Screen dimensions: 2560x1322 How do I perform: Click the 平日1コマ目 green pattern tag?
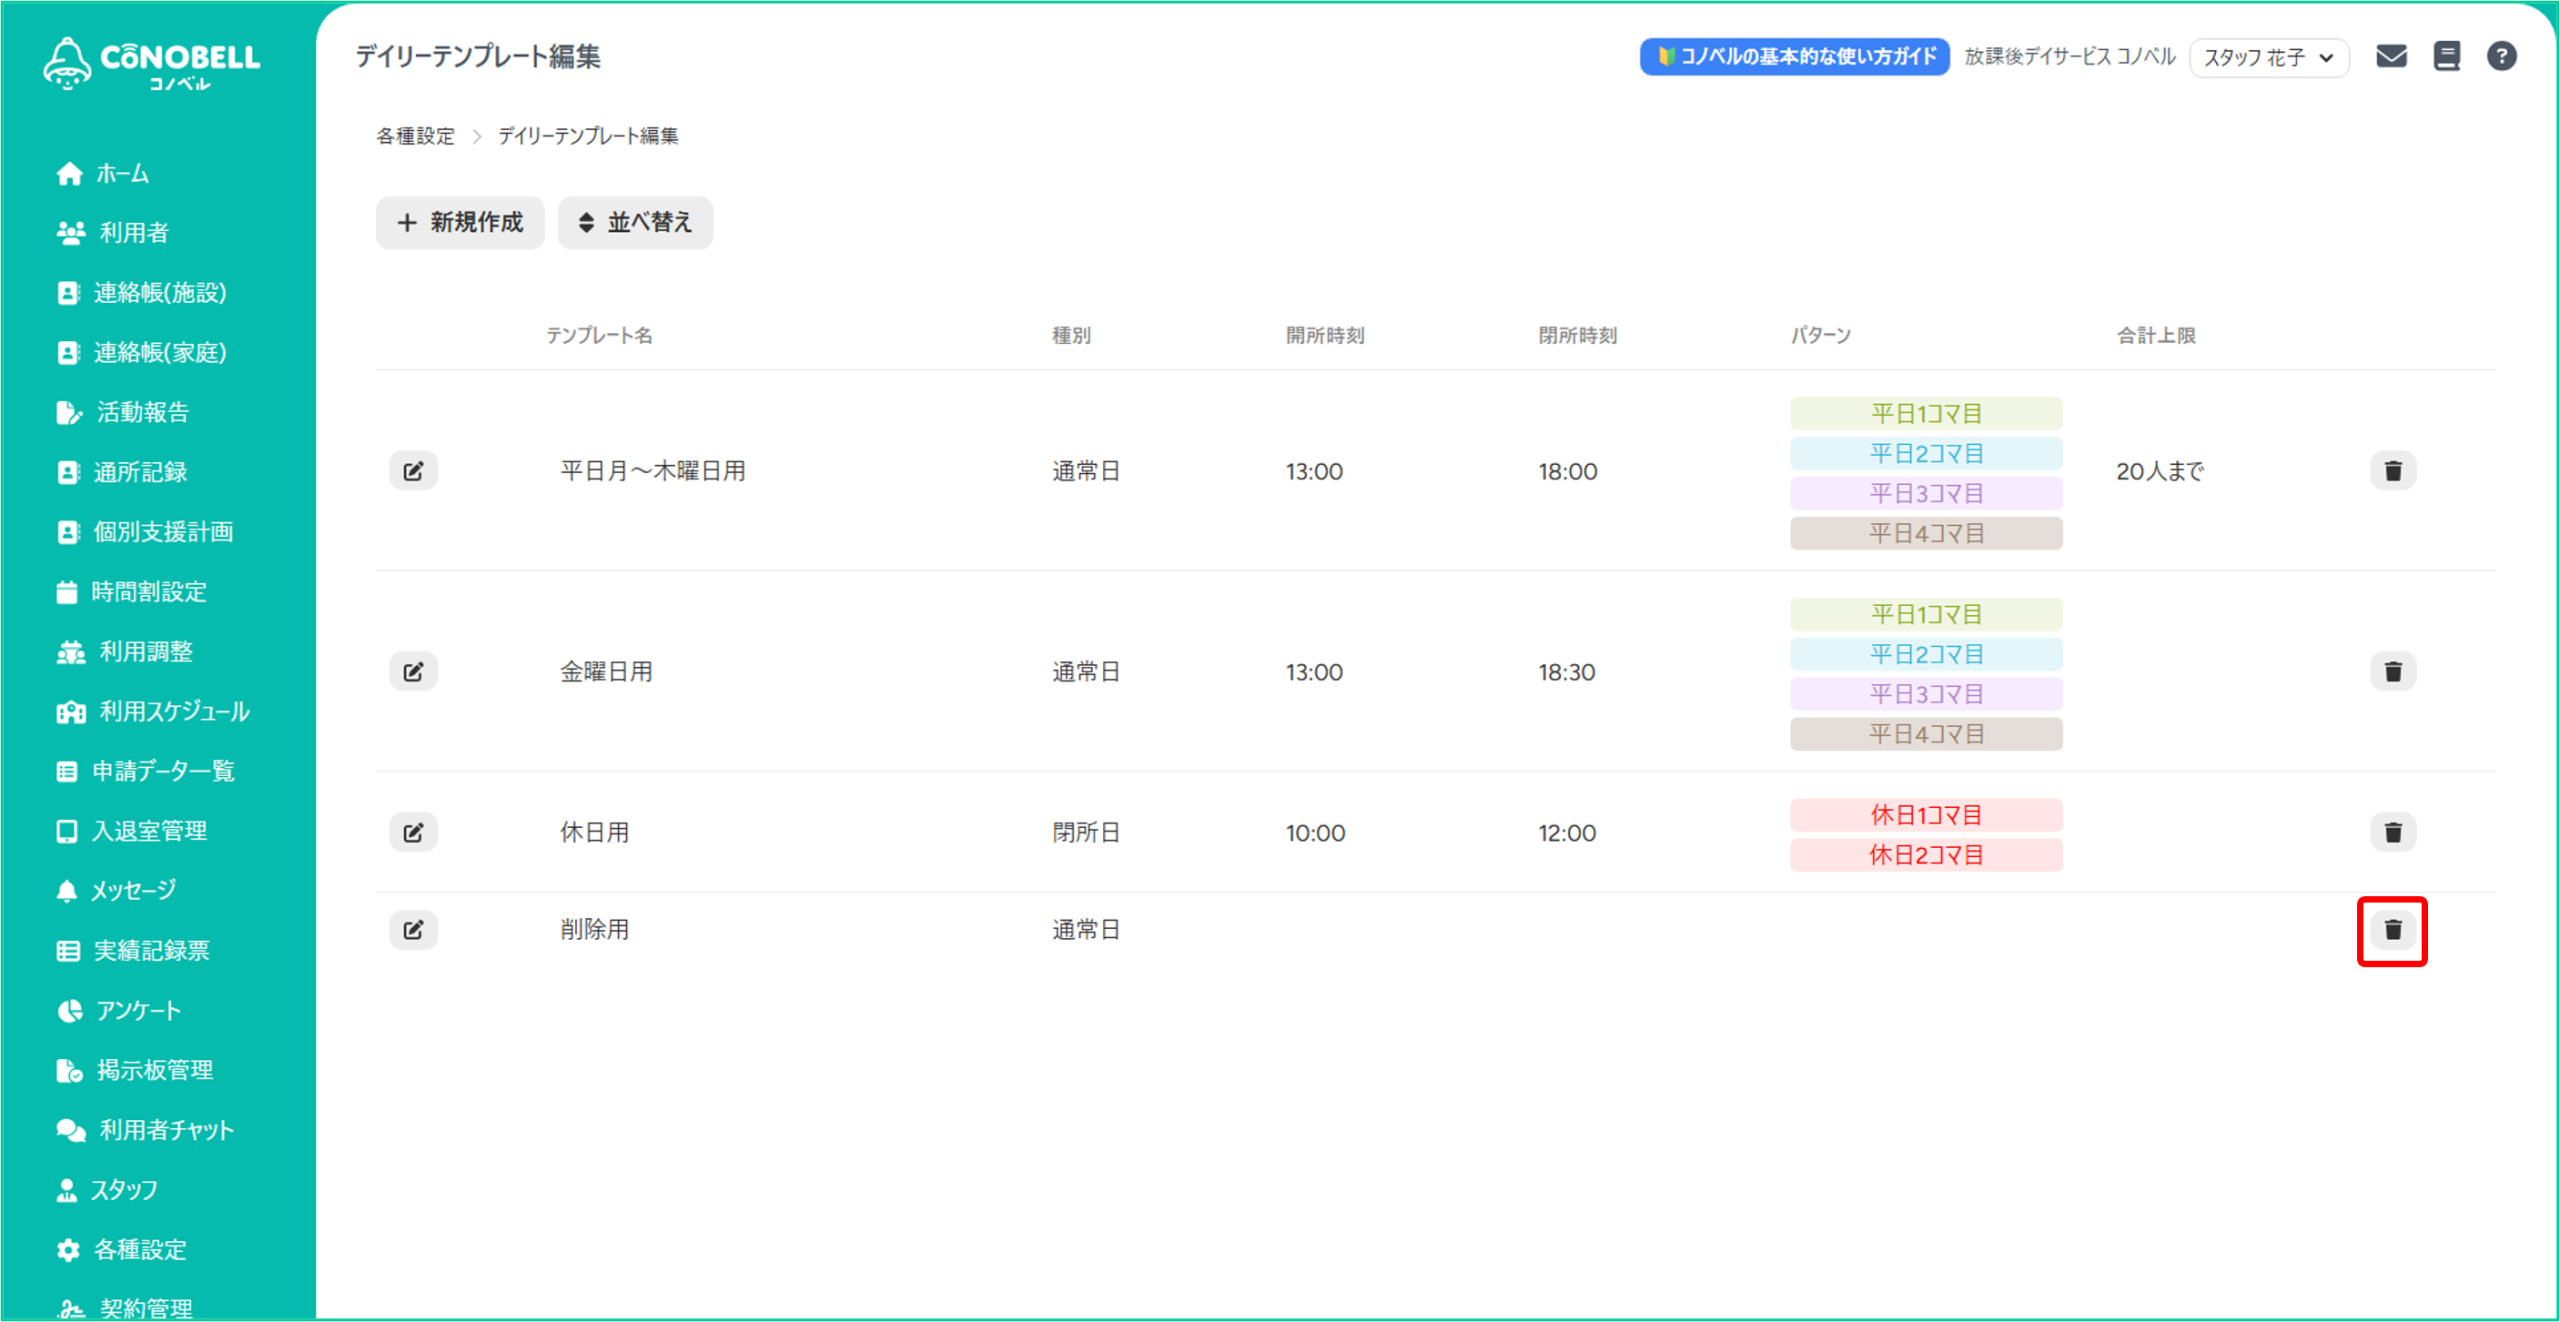[1925, 413]
